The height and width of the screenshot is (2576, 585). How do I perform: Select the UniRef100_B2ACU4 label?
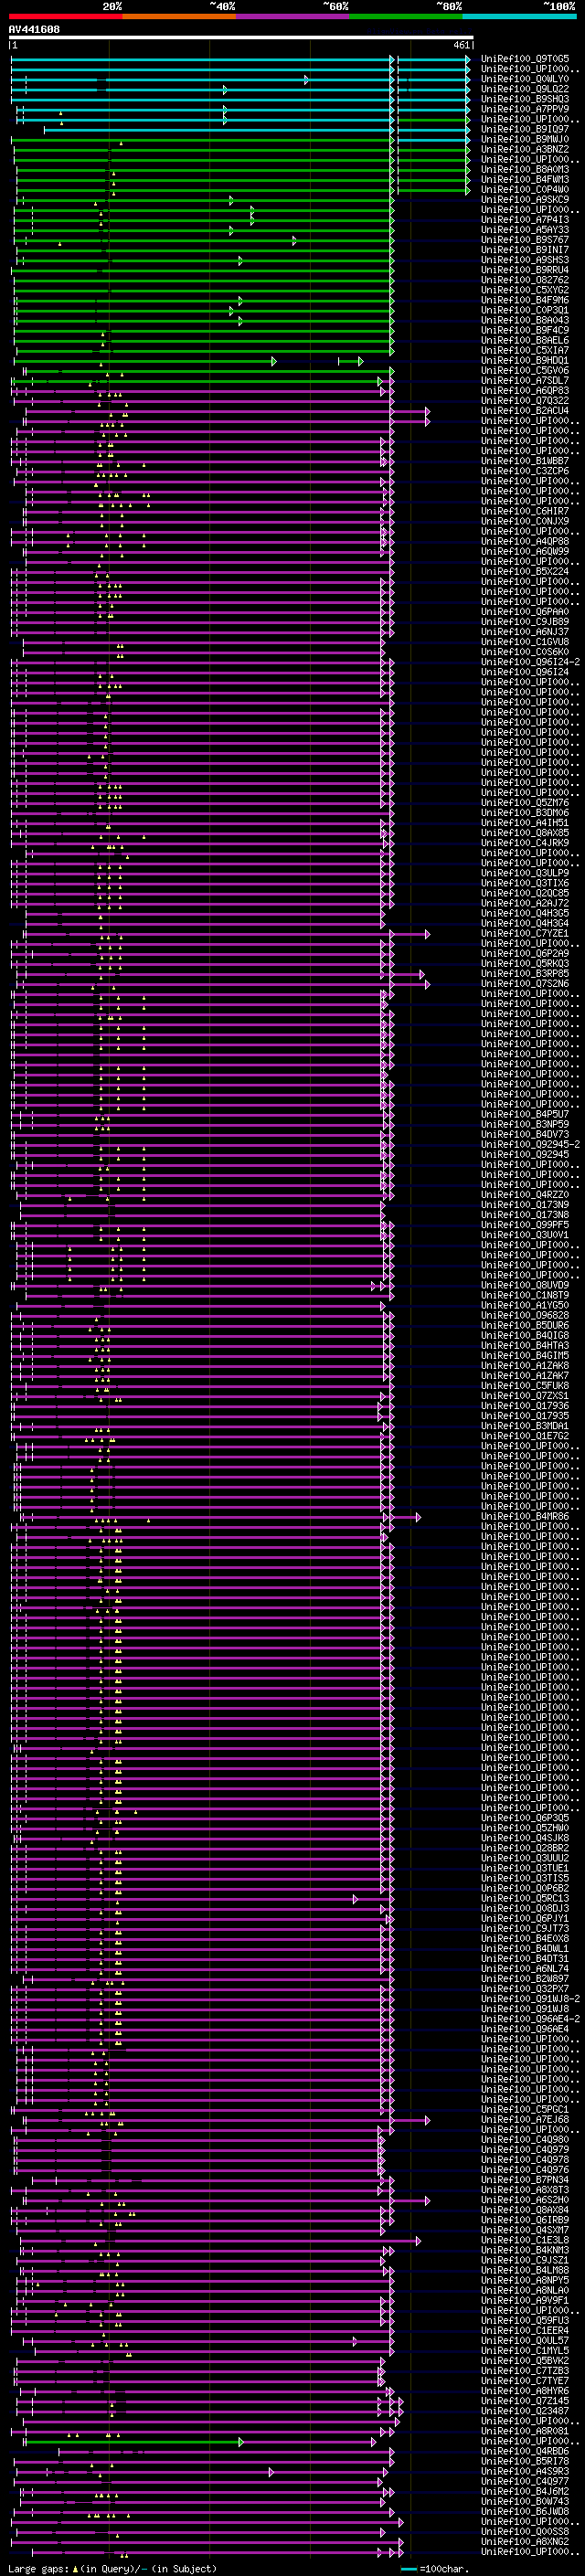(x=525, y=411)
